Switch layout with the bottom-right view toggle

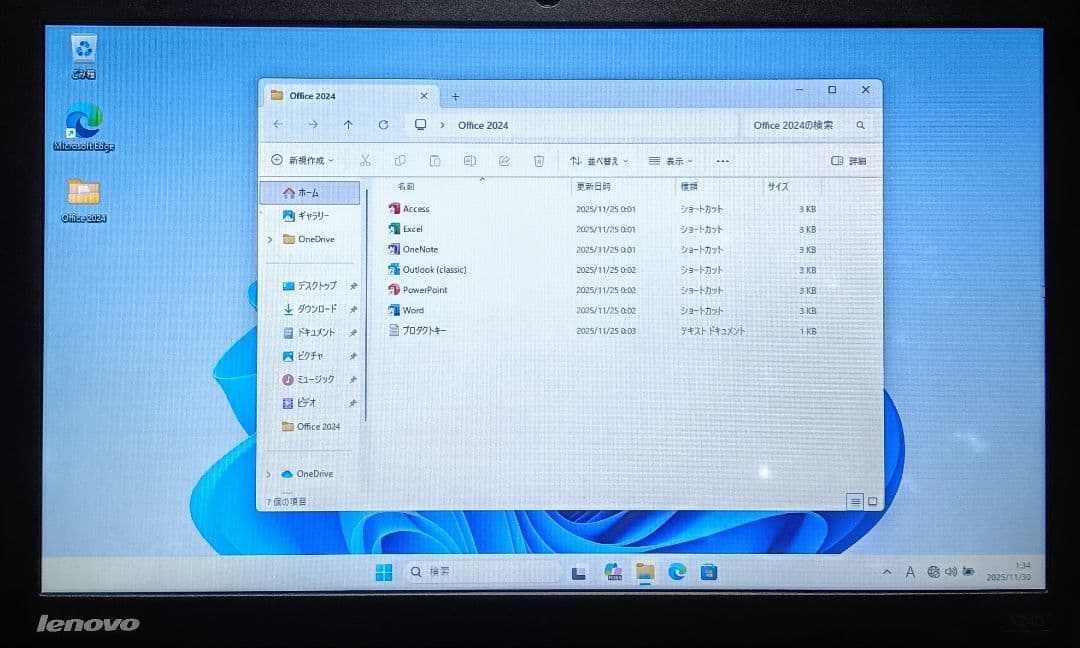pos(870,500)
